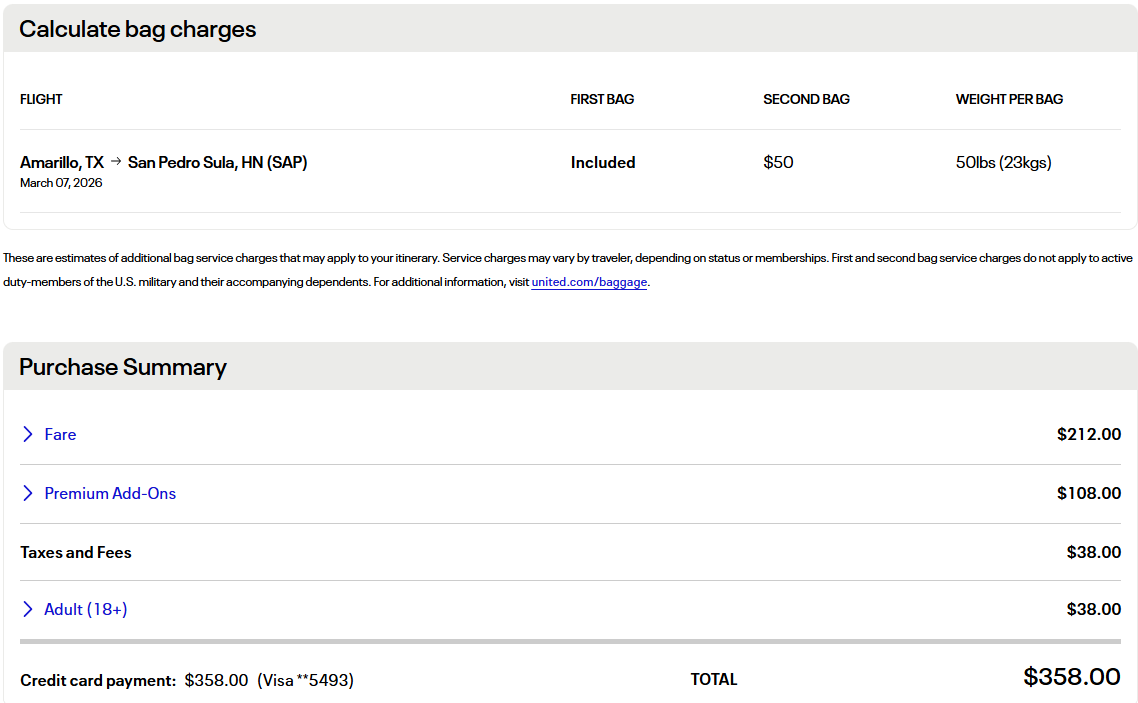Click the Taxes and Fees row
The height and width of the screenshot is (703, 1138).
coord(75,552)
